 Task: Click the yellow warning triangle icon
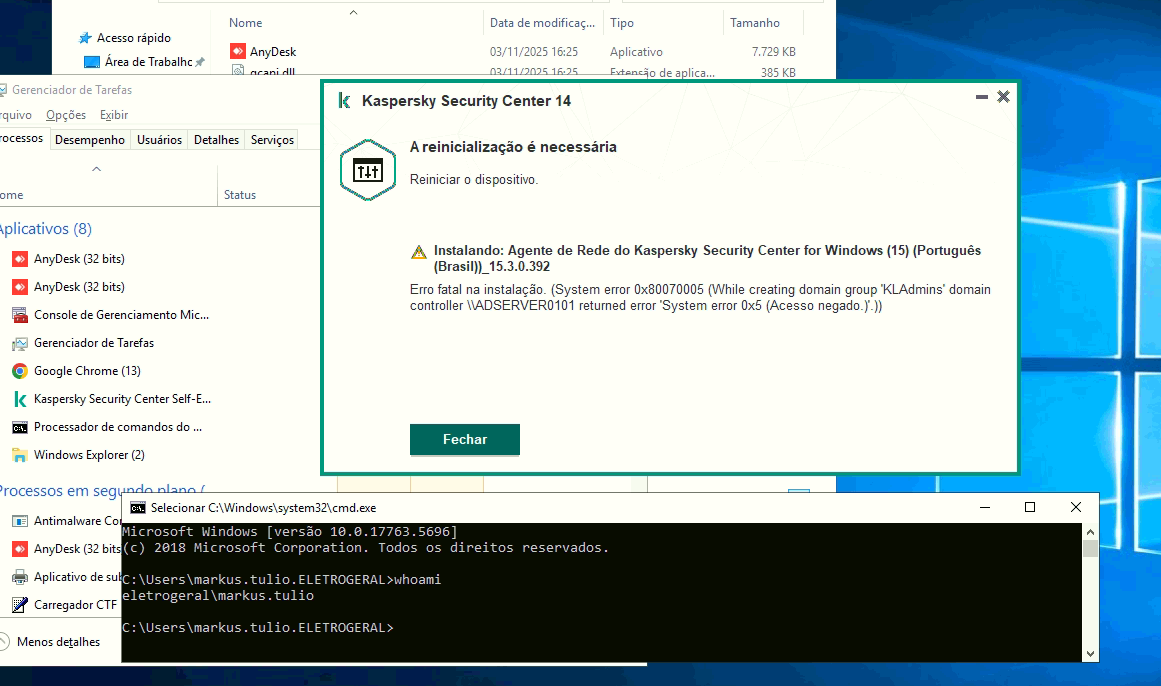pyautogui.click(x=419, y=252)
